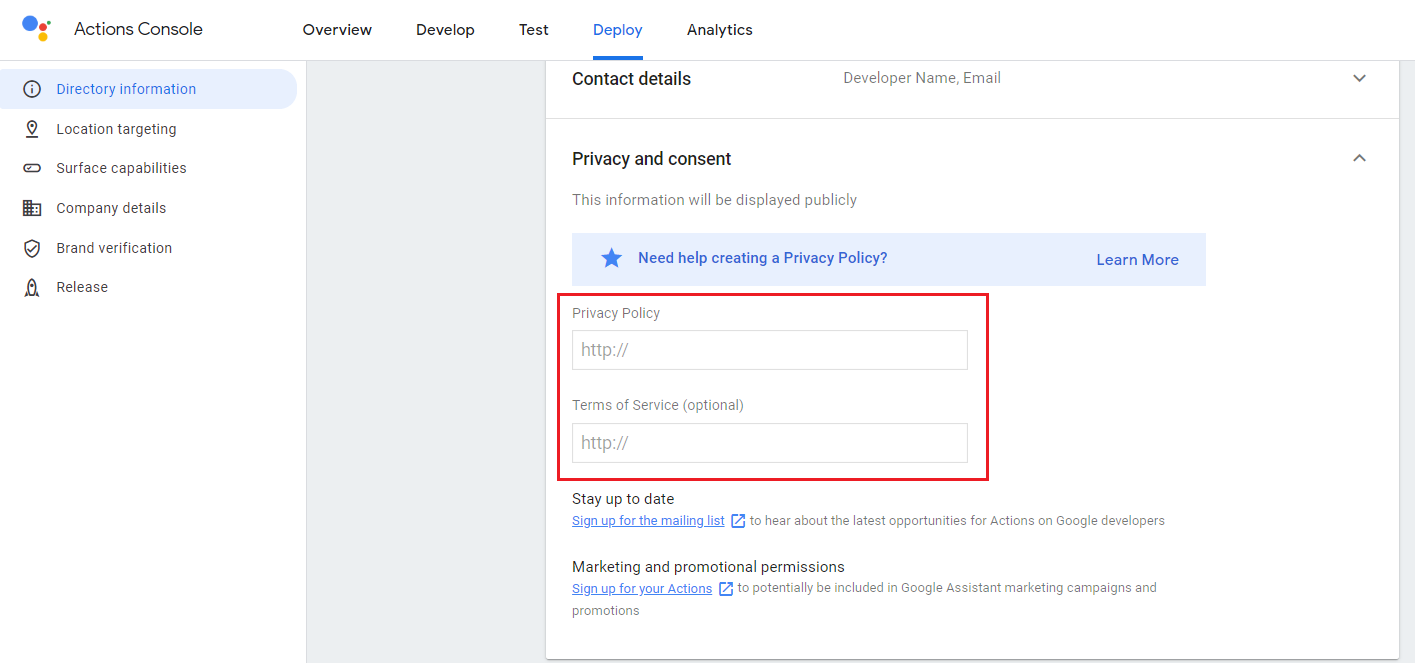Click the Release rocket icon

click(32, 287)
